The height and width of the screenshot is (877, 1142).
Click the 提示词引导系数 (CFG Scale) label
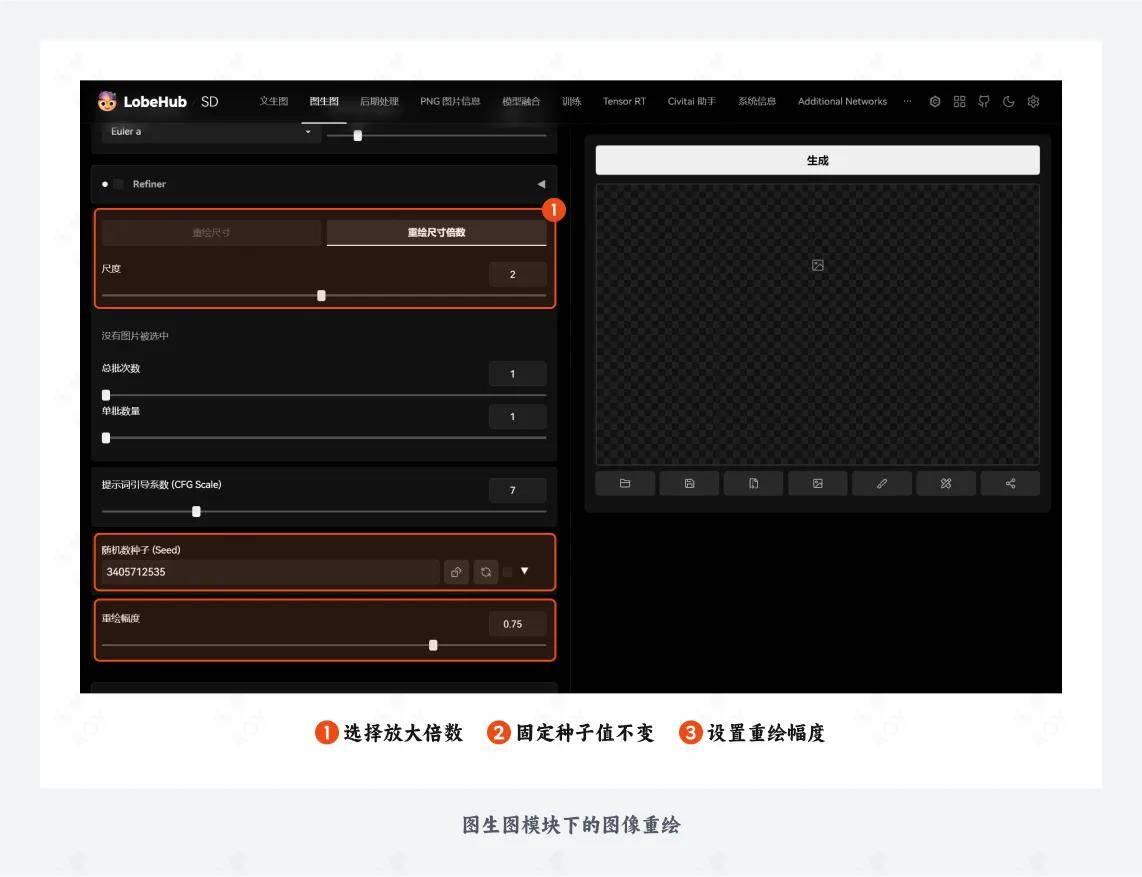click(x=162, y=484)
